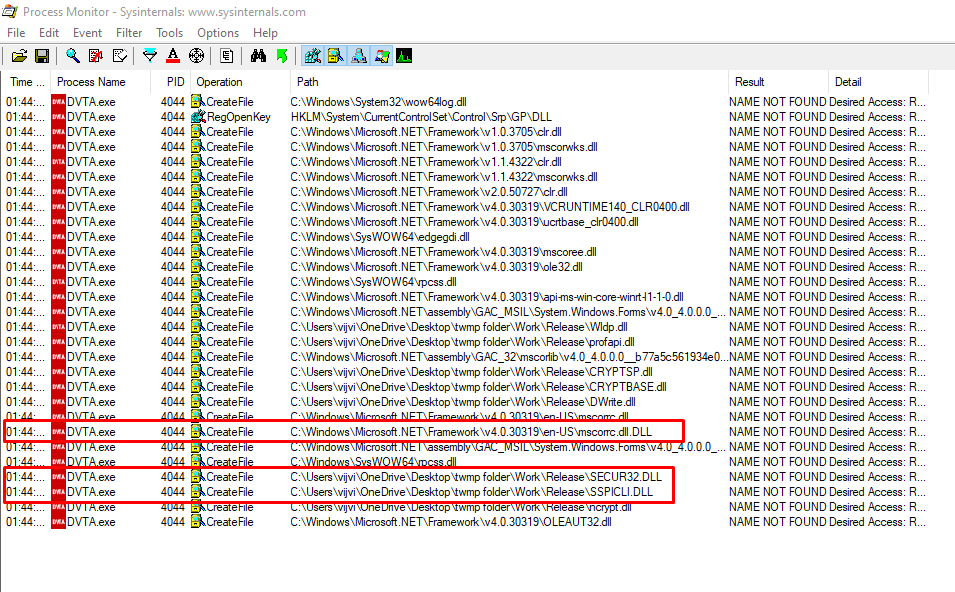This screenshot has width=955, height=592.
Task: Toggle Show Profiling Events icon
Action: click(x=404, y=57)
